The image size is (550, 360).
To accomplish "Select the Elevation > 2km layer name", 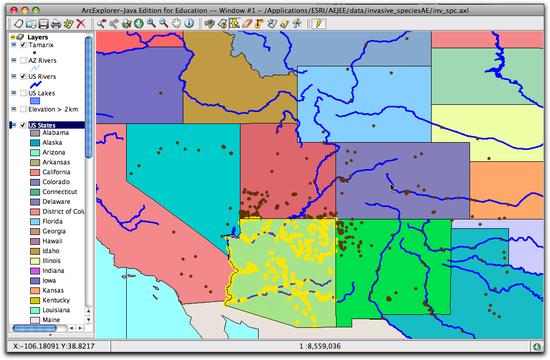I will pyautogui.click(x=53, y=109).
